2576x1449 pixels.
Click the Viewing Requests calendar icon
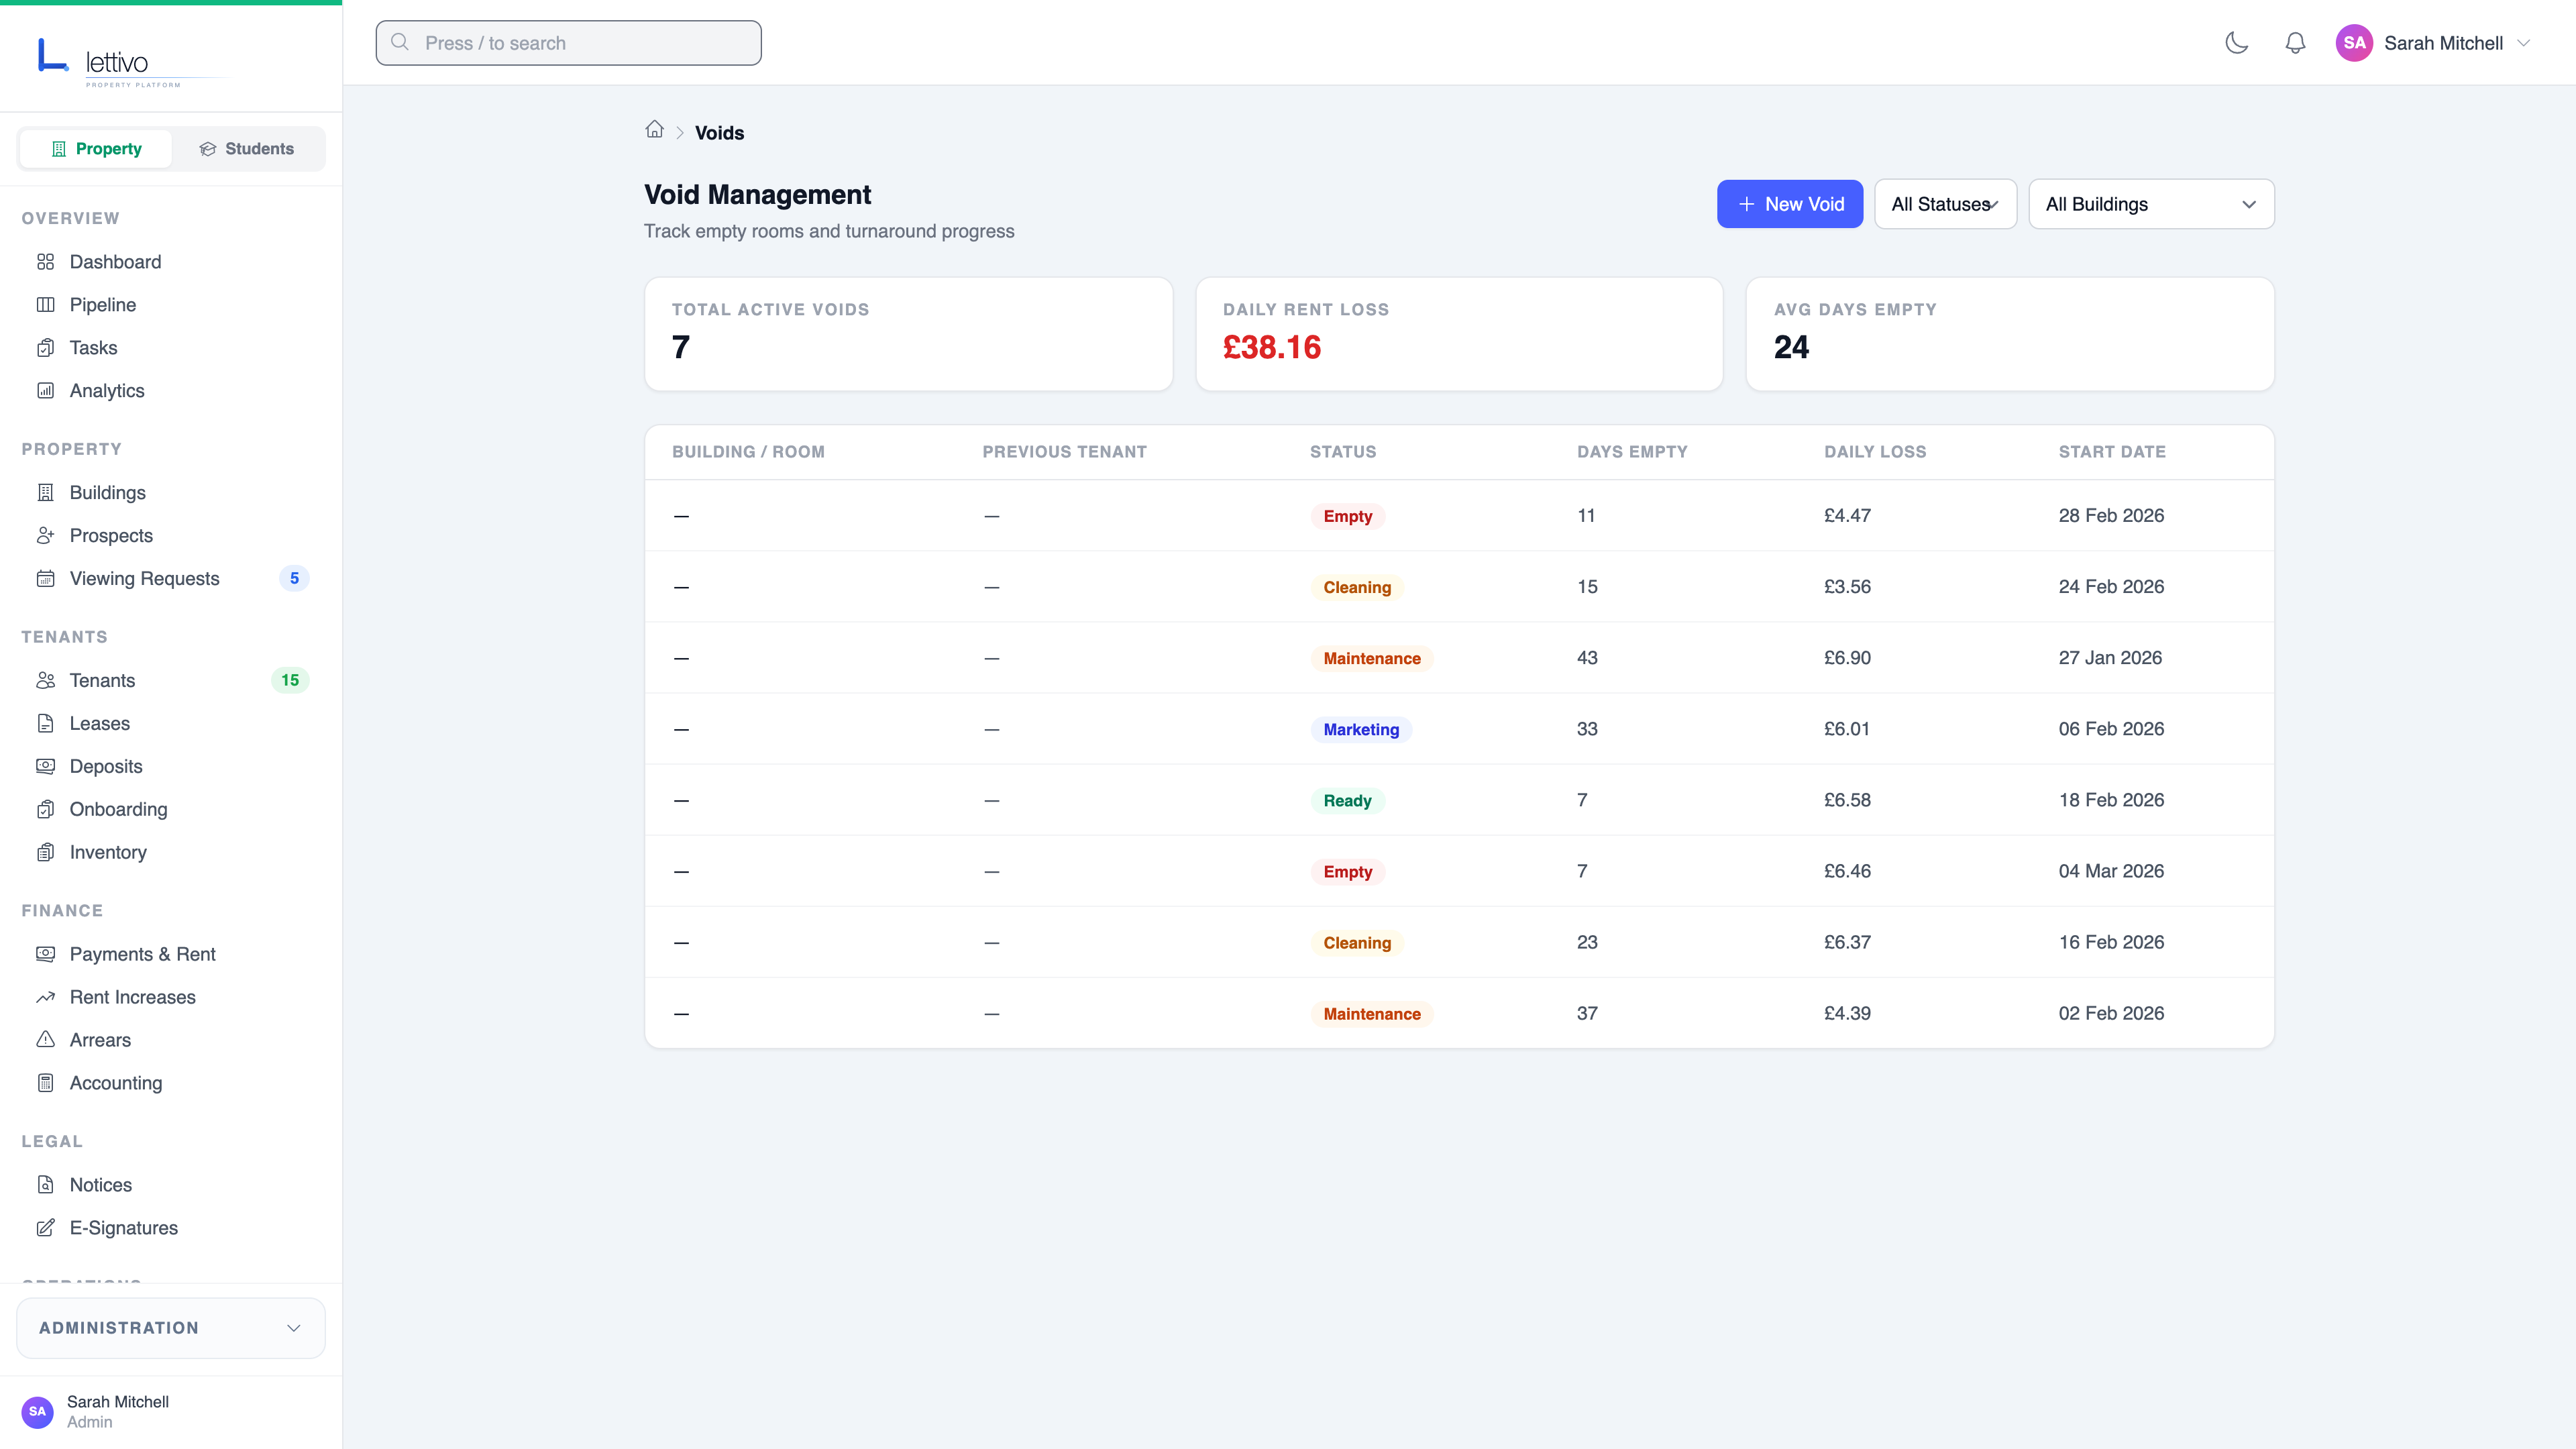pos(47,578)
